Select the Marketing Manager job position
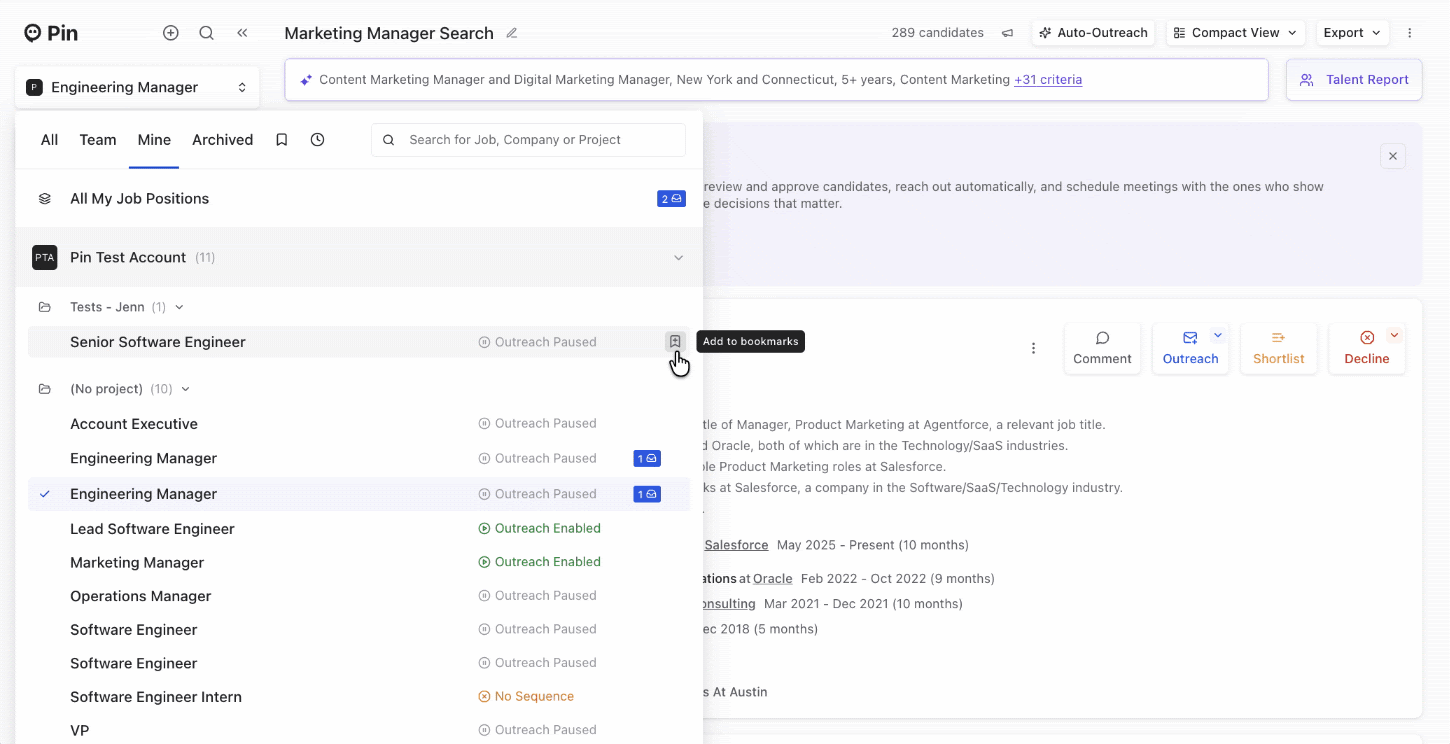 point(137,563)
